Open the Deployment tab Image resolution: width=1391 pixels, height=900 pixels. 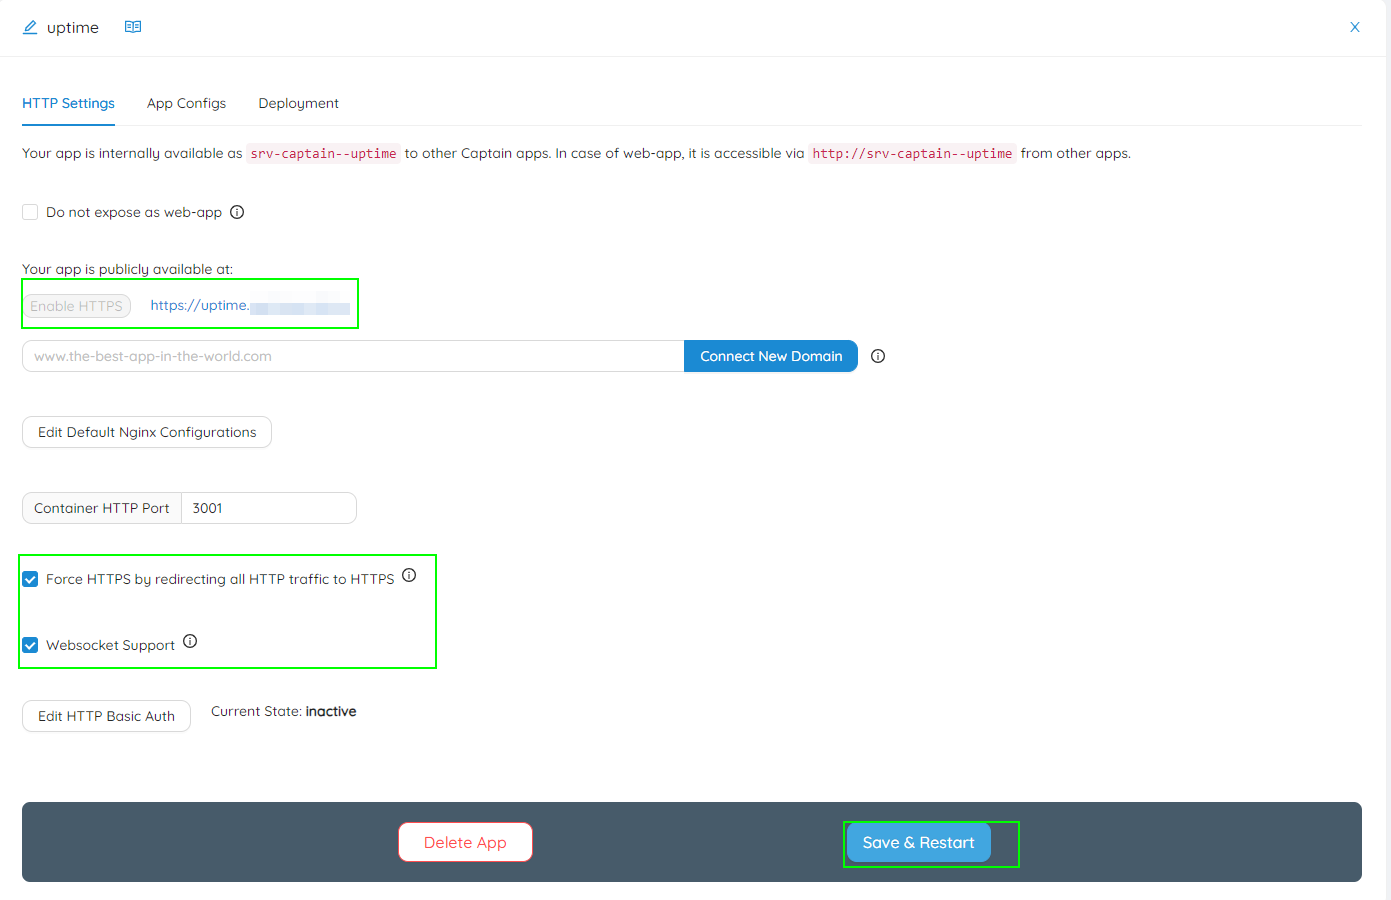[x=298, y=103]
